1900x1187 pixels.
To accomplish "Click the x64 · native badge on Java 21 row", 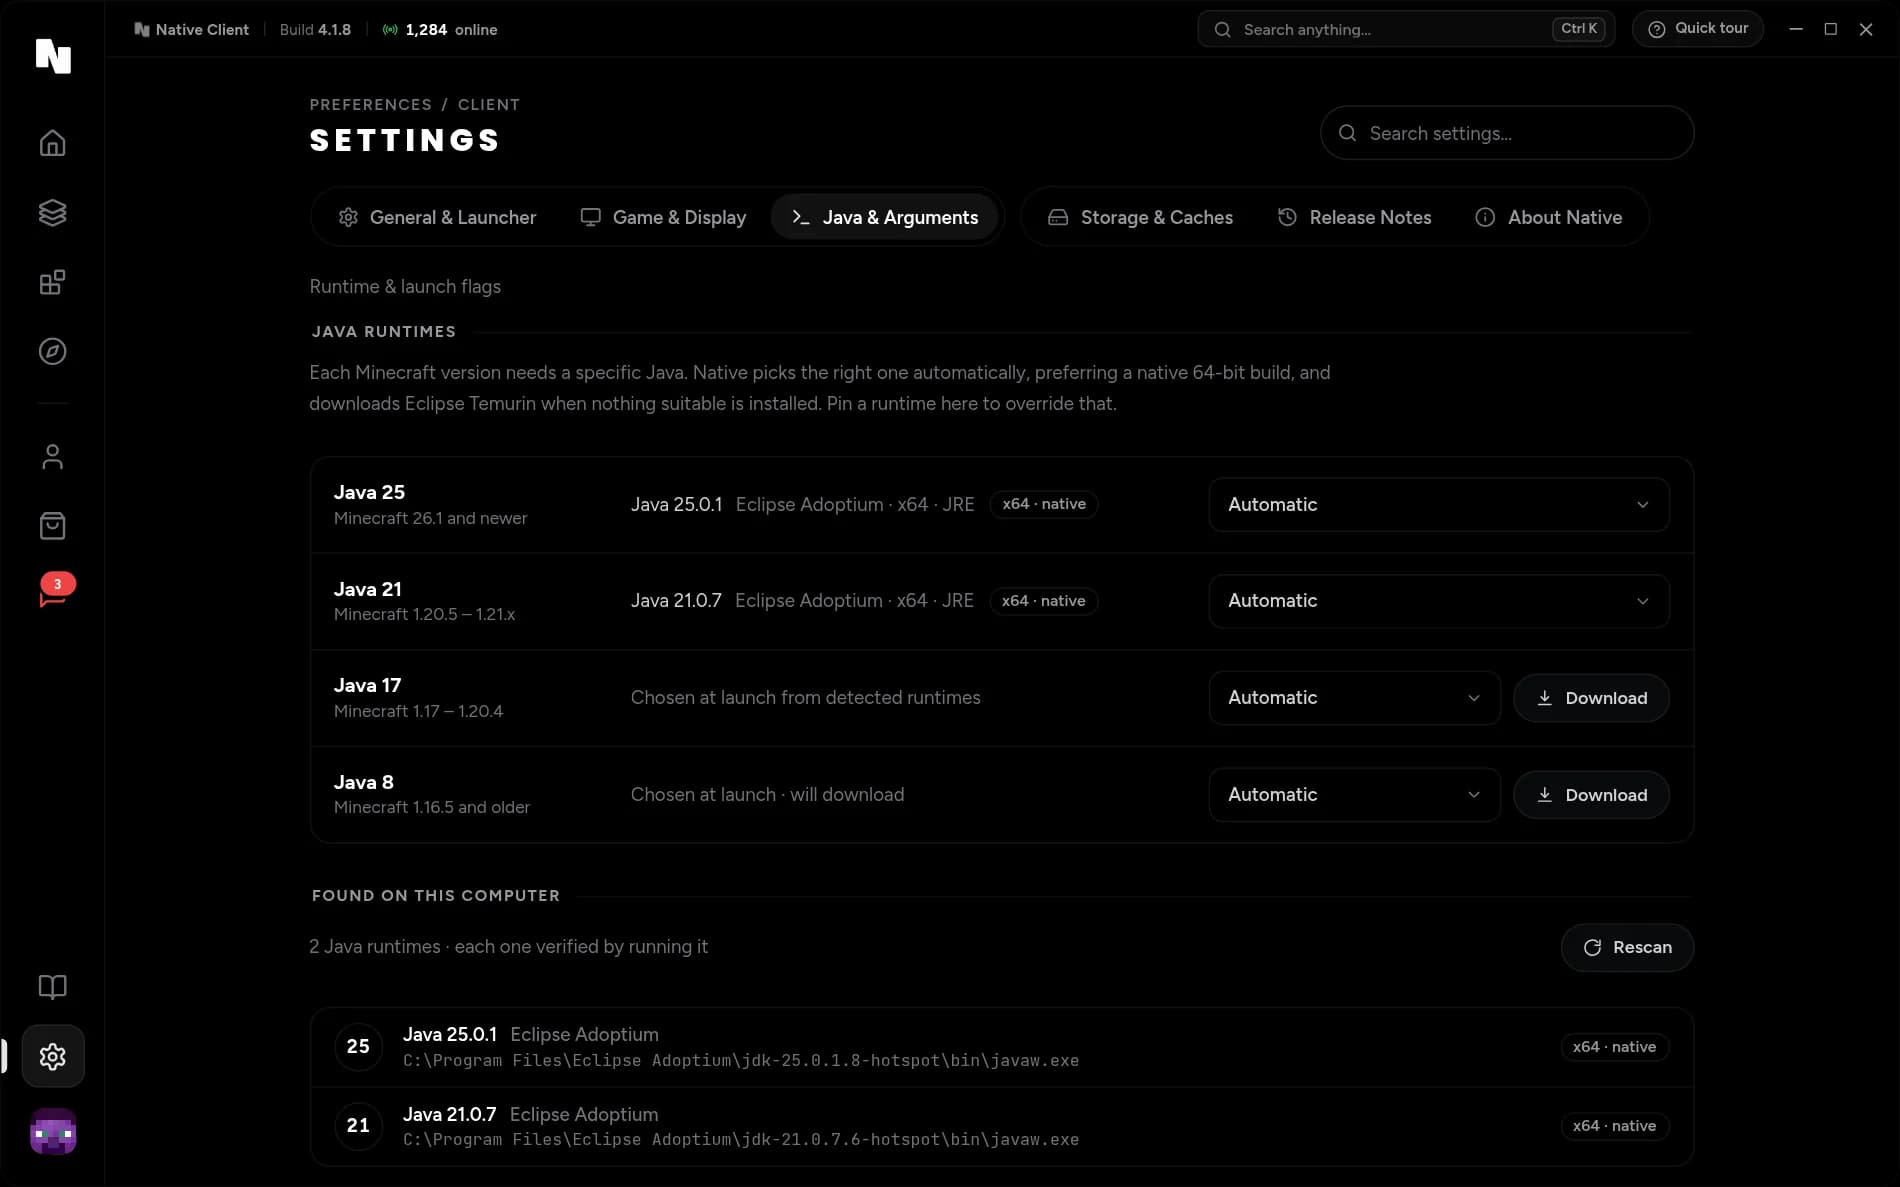I will pyautogui.click(x=1044, y=601).
